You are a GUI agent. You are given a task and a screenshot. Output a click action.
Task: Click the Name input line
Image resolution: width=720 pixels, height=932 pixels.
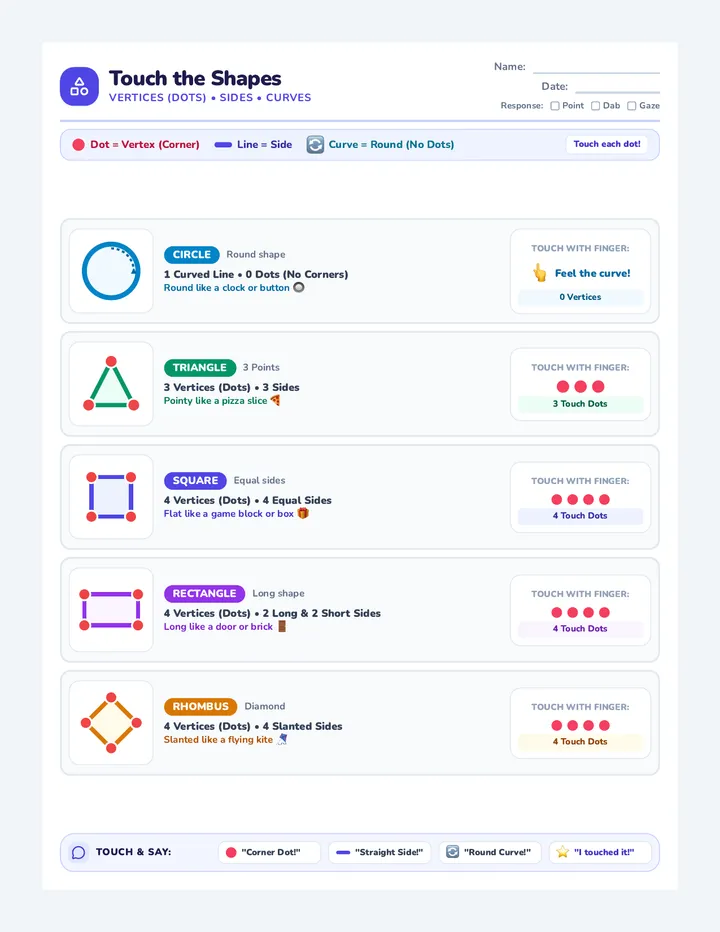pyautogui.click(x=596, y=67)
